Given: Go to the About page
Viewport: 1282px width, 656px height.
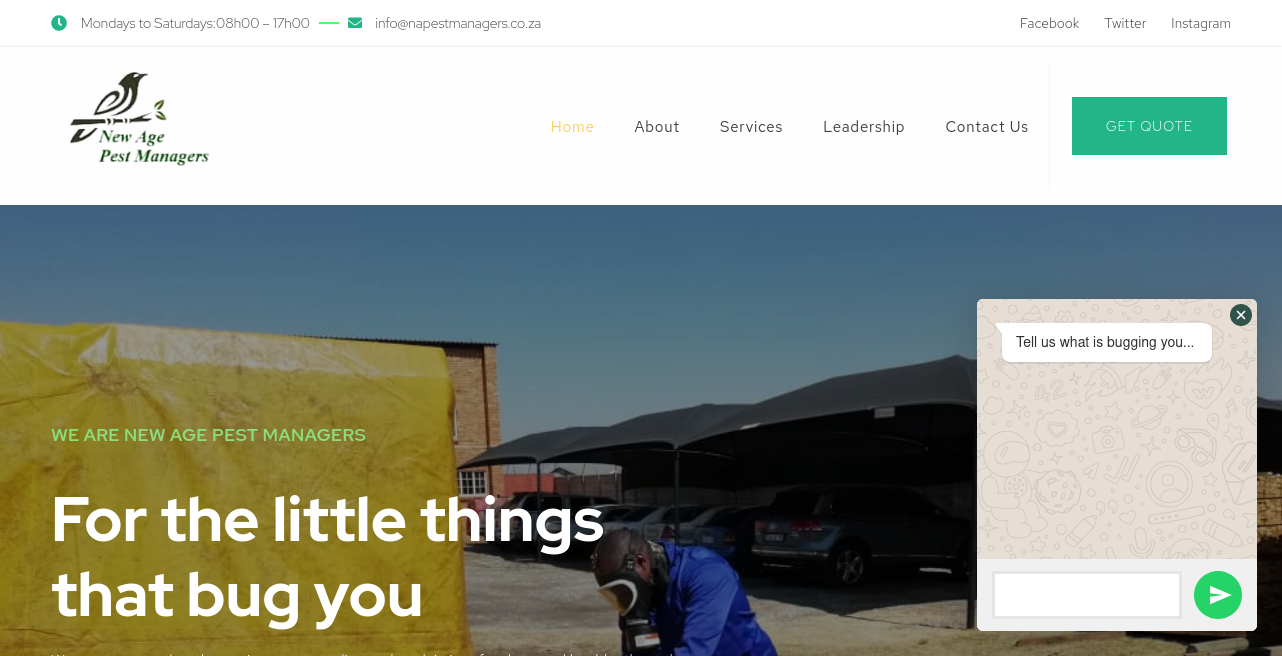Looking at the screenshot, I should [x=657, y=127].
